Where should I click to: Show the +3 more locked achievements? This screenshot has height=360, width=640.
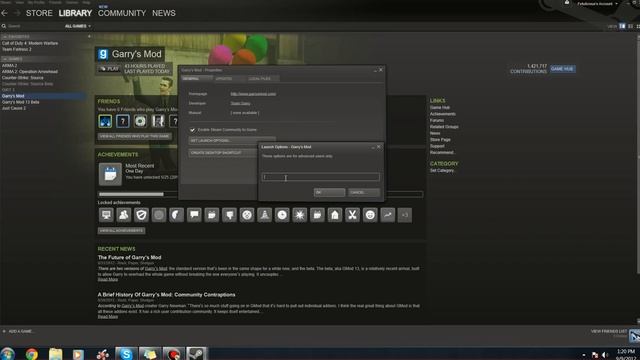coord(405,215)
